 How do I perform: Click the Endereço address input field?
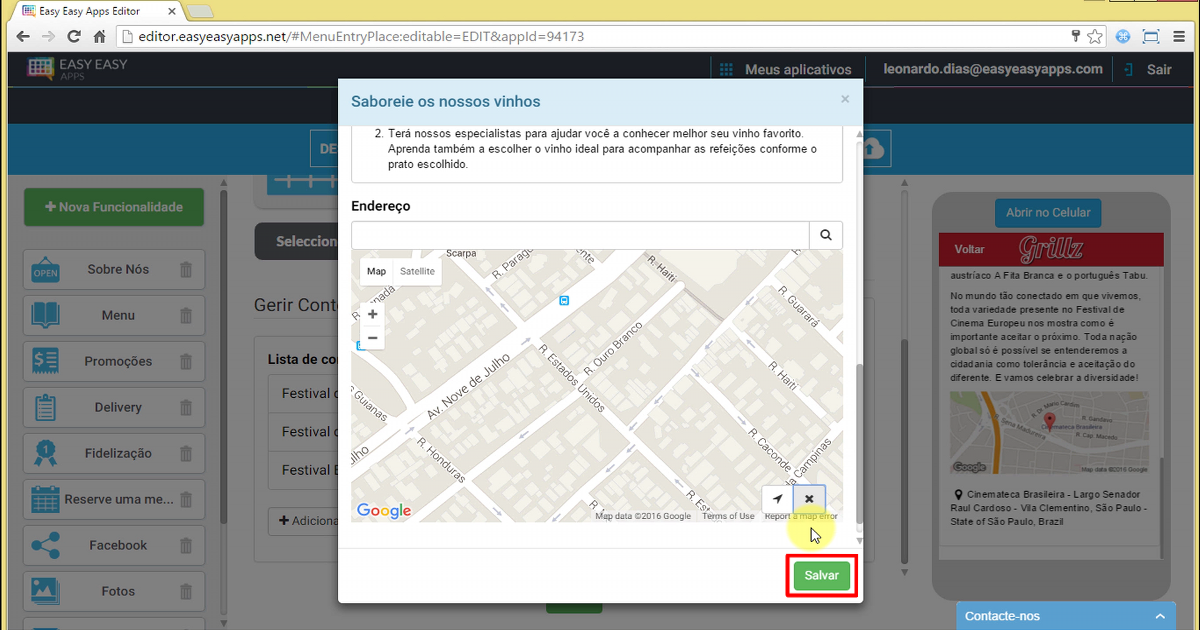580,234
